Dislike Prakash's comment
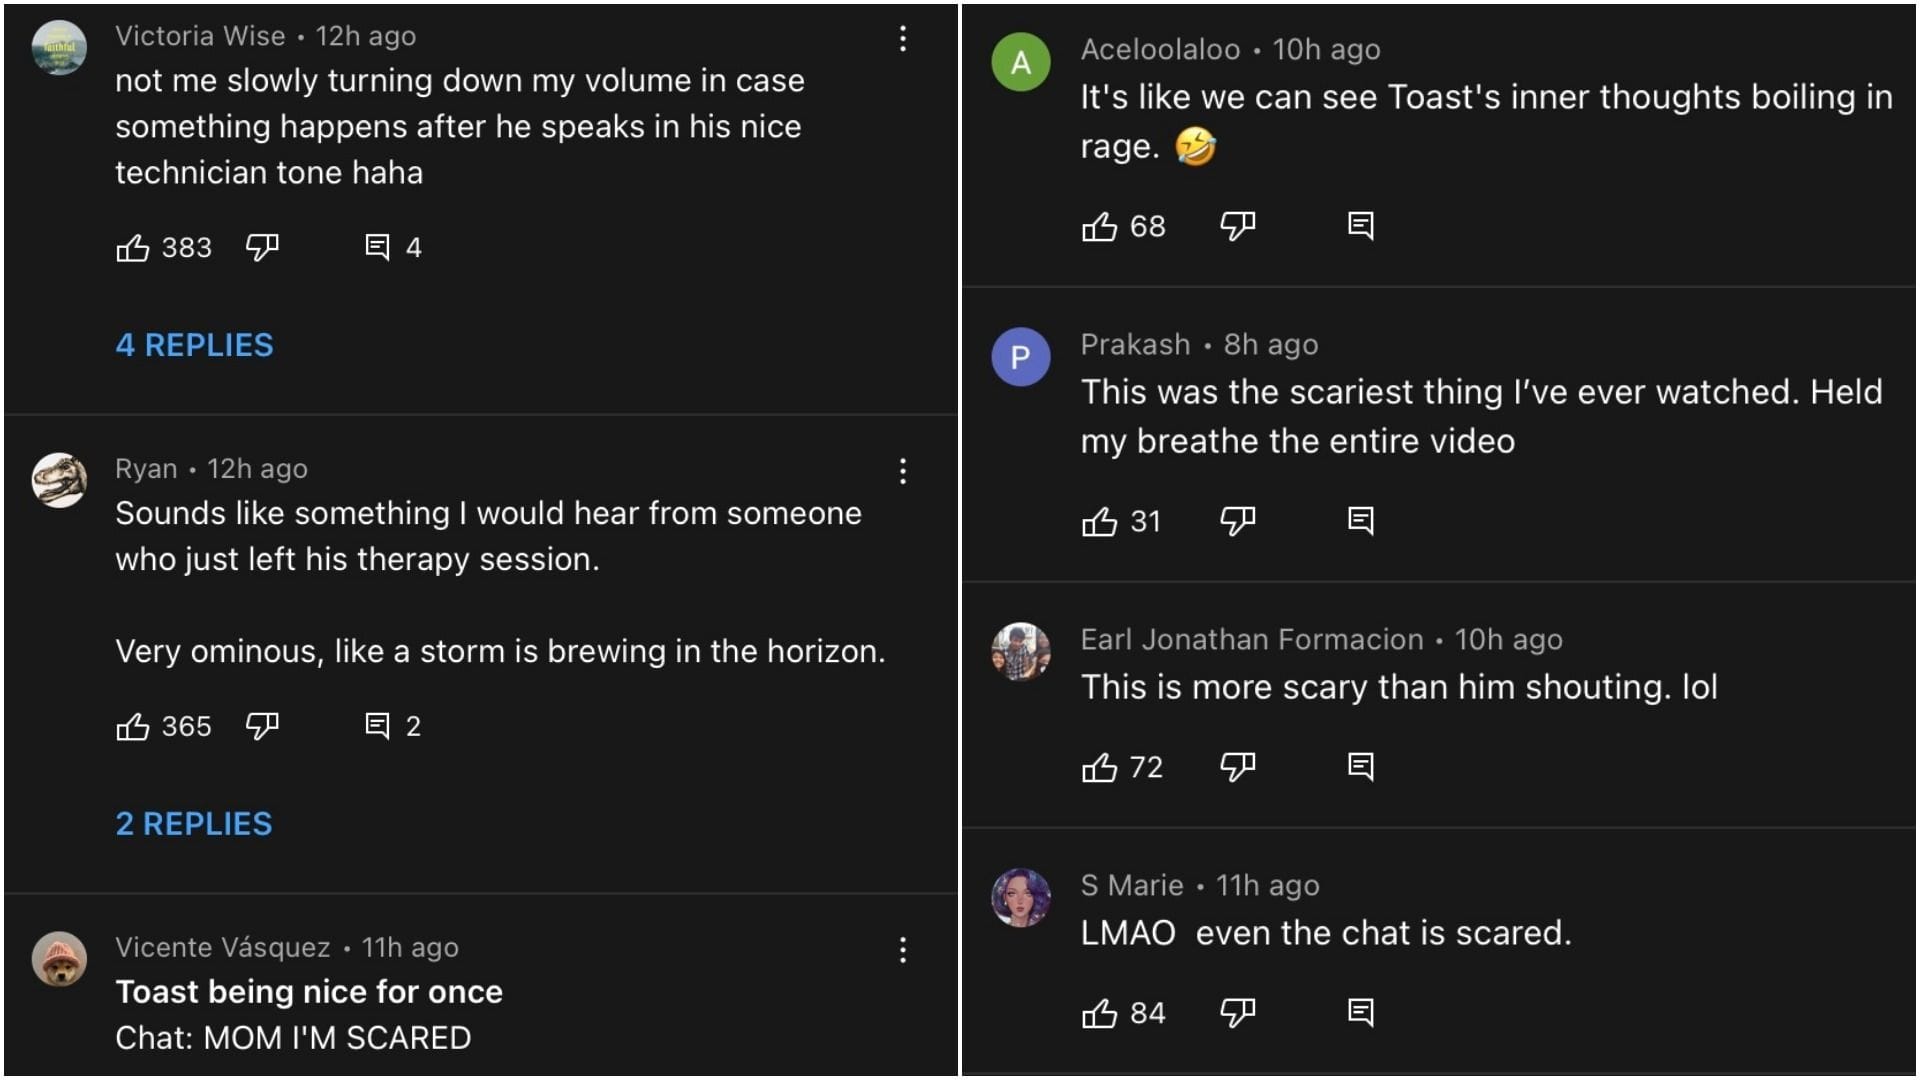Viewport: 1920px width, 1080px height. (x=1237, y=521)
